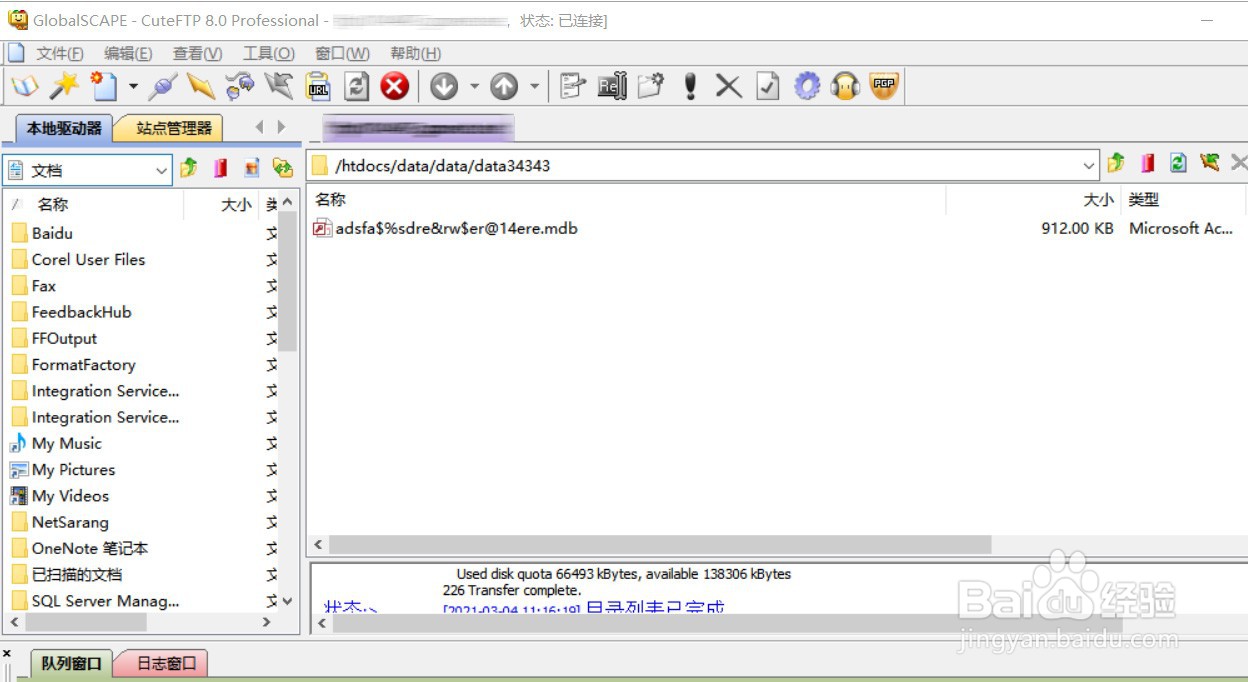Stop transfer with the red X button
Image resolution: width=1248 pixels, height=682 pixels.
tap(395, 87)
